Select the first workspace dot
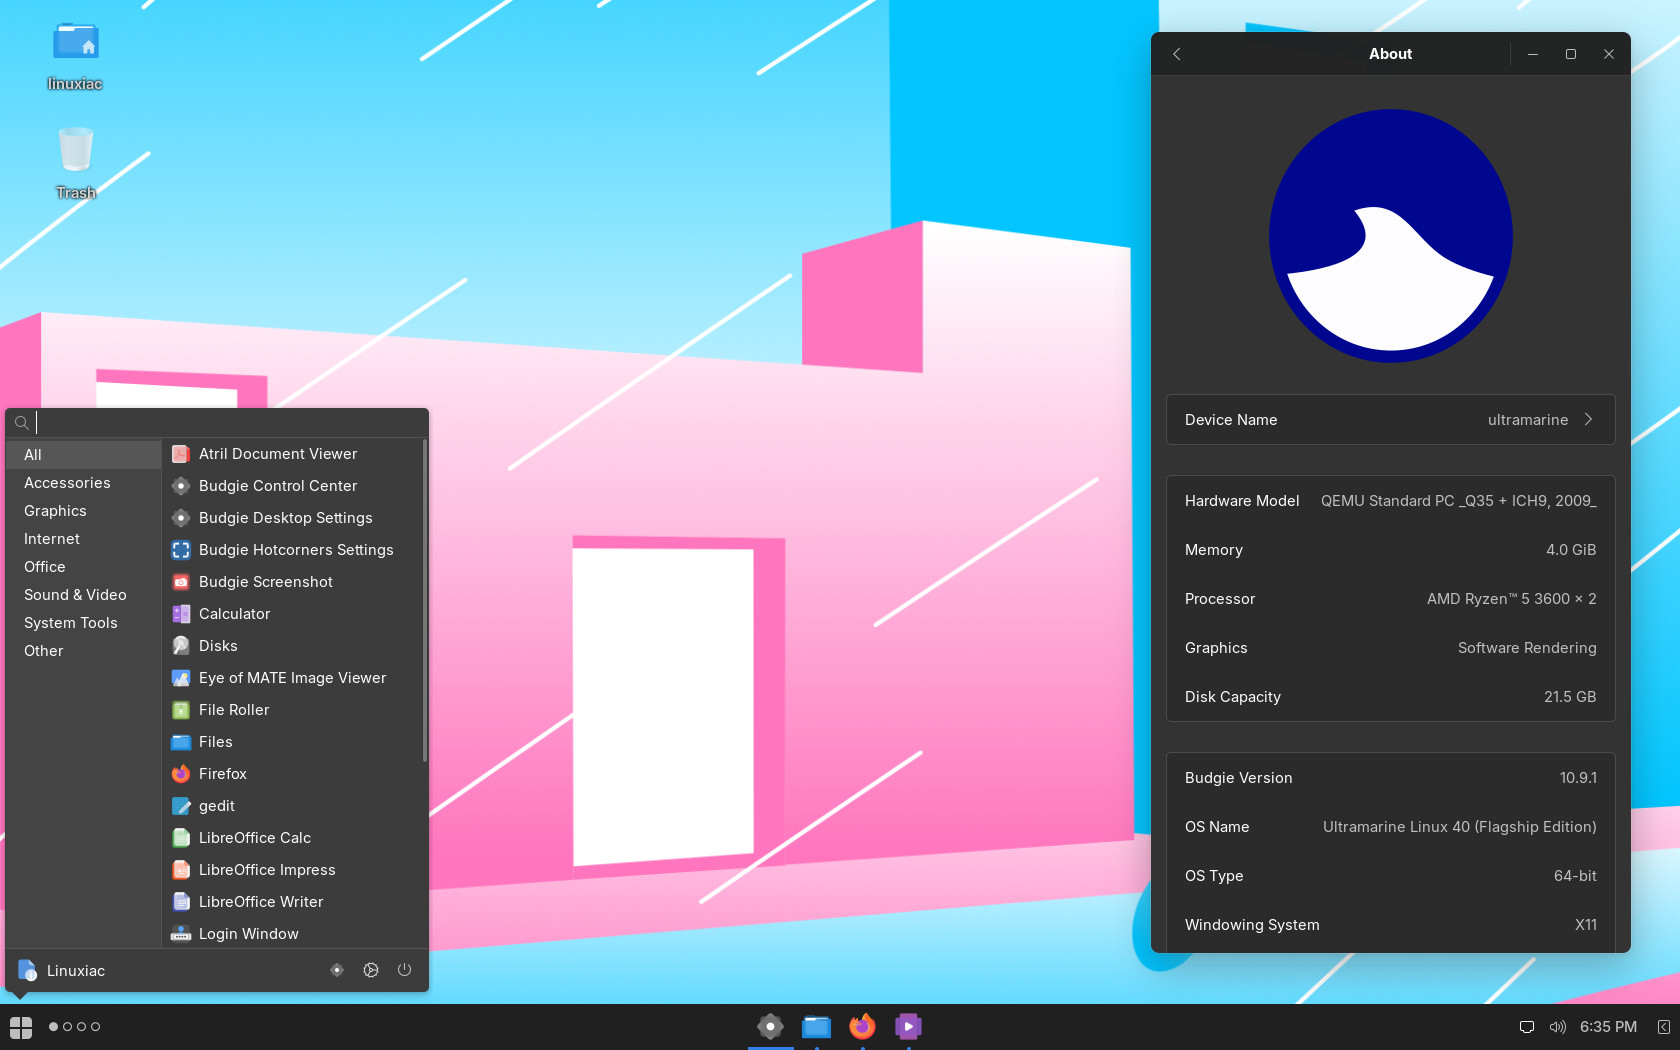The image size is (1680, 1050). pos(53,1027)
